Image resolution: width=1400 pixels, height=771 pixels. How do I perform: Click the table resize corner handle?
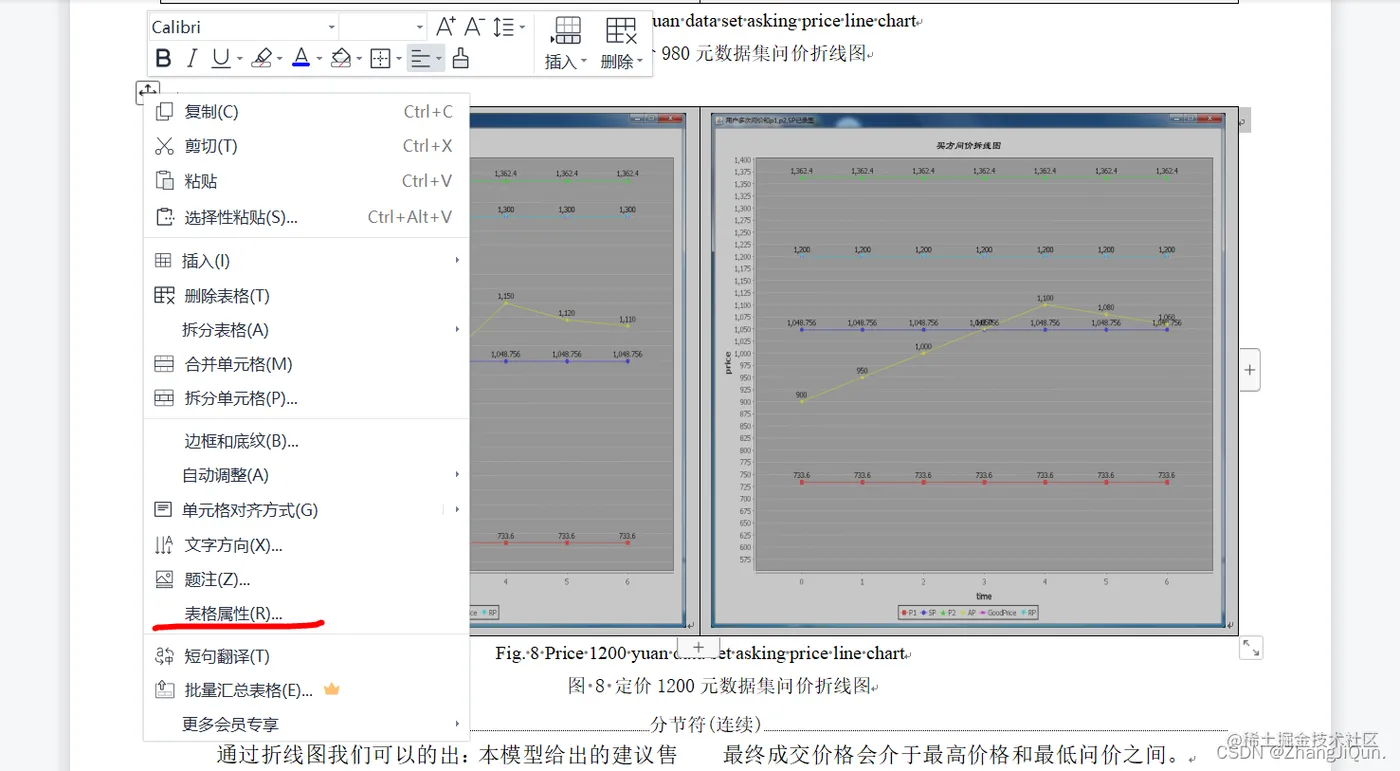click(x=1251, y=648)
